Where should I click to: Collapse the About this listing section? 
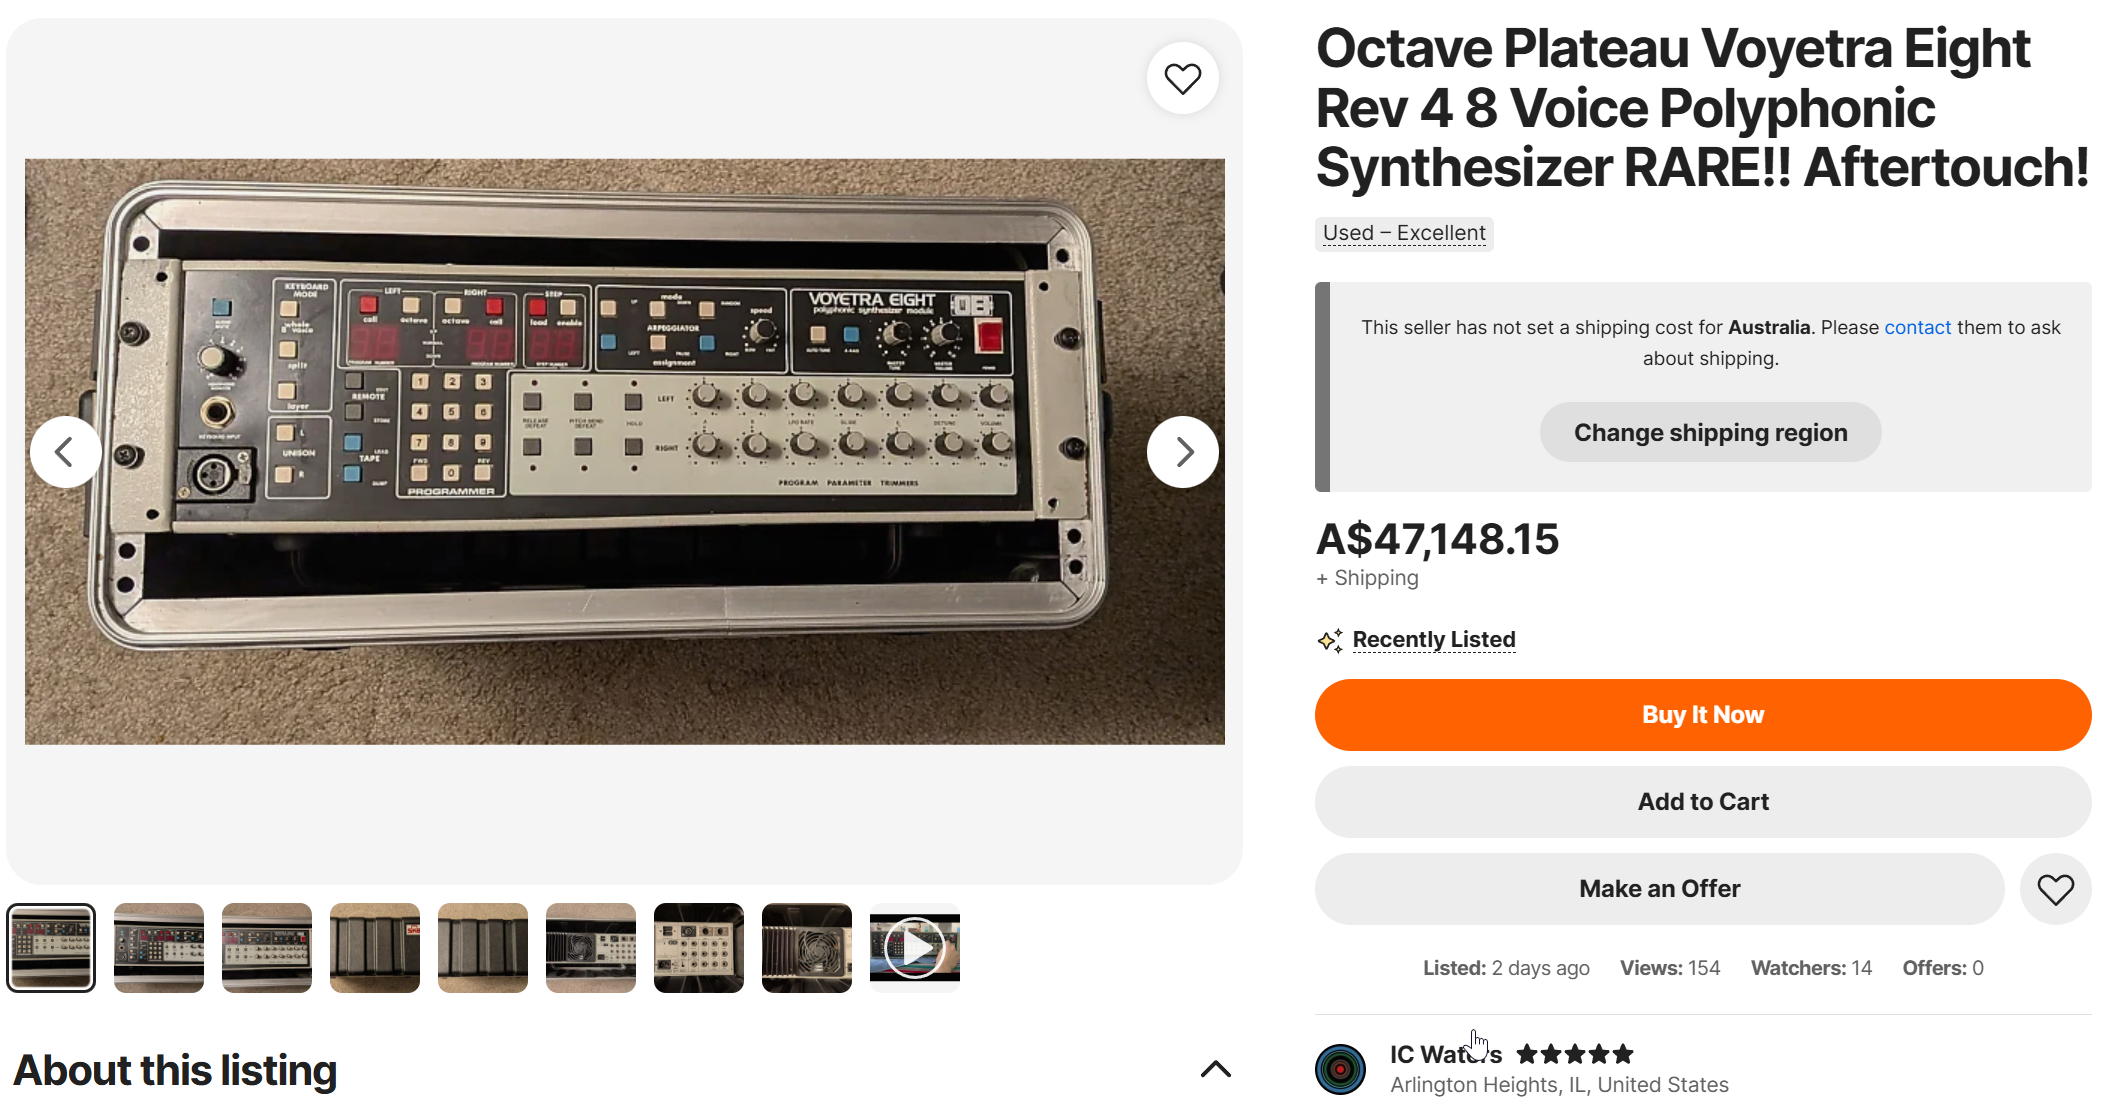point(1215,1069)
